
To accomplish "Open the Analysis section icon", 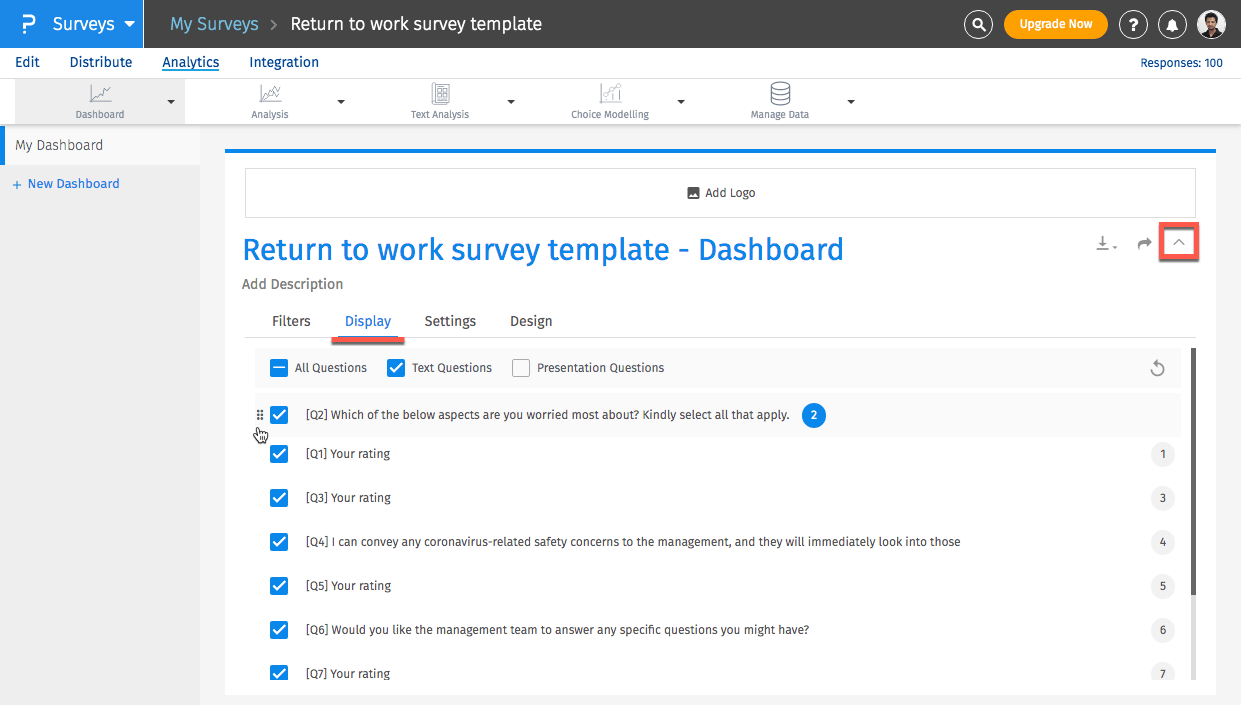I will pos(269,95).
